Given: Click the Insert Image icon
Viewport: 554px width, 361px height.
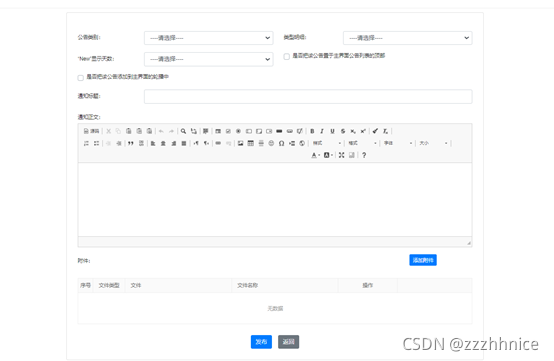Looking at the screenshot, I should pos(240,143).
